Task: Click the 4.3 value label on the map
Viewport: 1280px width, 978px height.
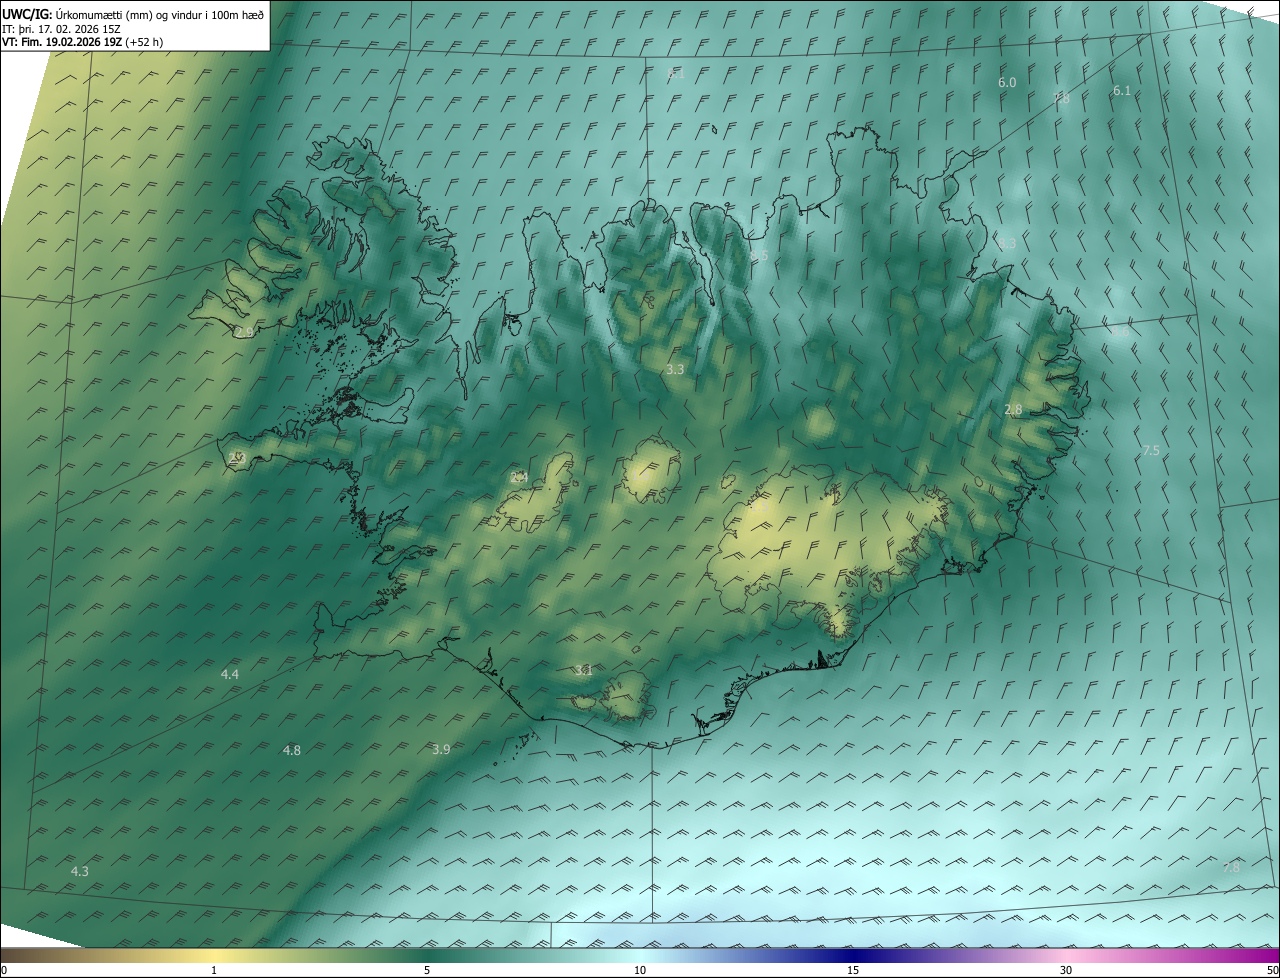Action: click(x=80, y=872)
